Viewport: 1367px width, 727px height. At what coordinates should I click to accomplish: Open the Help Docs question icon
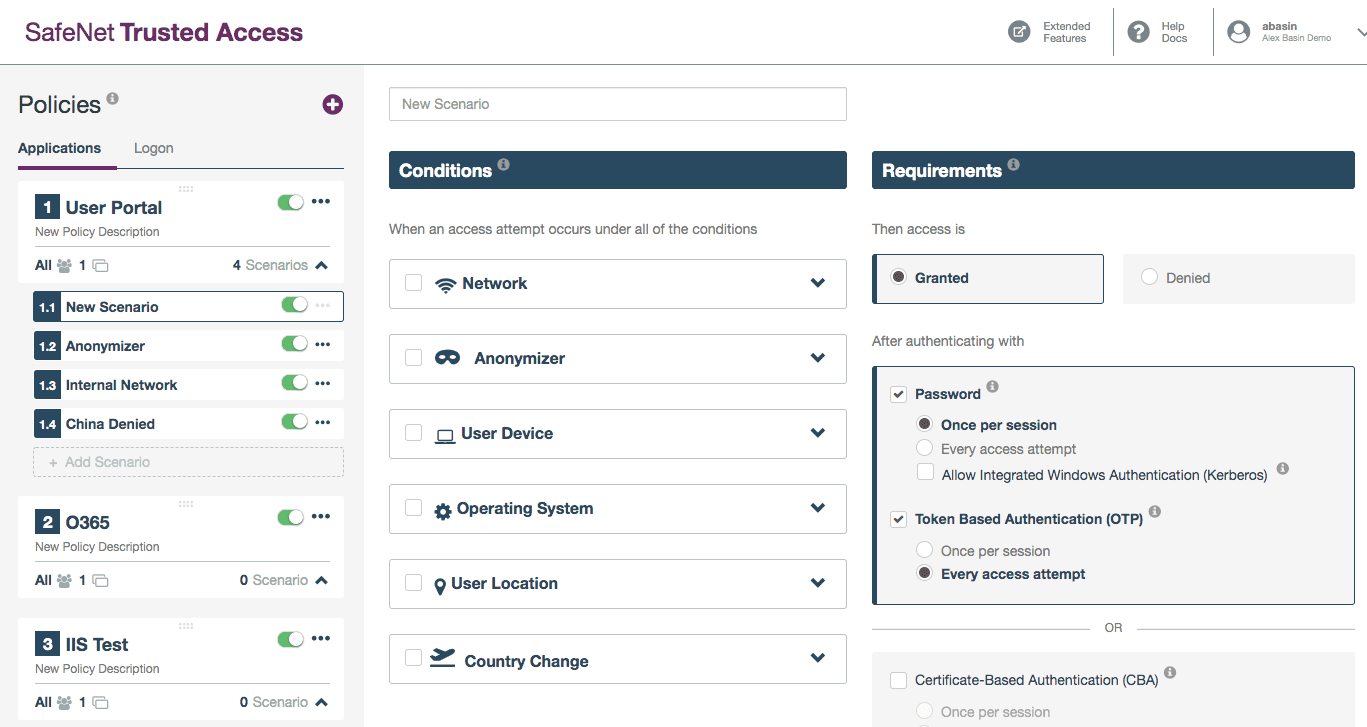pyautogui.click(x=1138, y=32)
